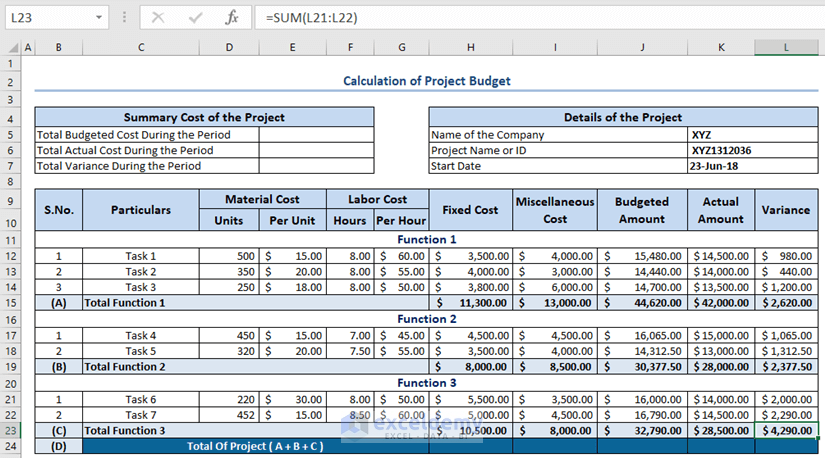Click the 'Budgeted Amount' heading cell

click(642, 210)
